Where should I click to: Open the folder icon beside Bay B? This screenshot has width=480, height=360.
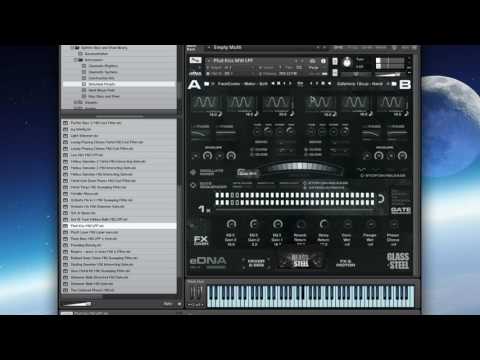[394, 84]
